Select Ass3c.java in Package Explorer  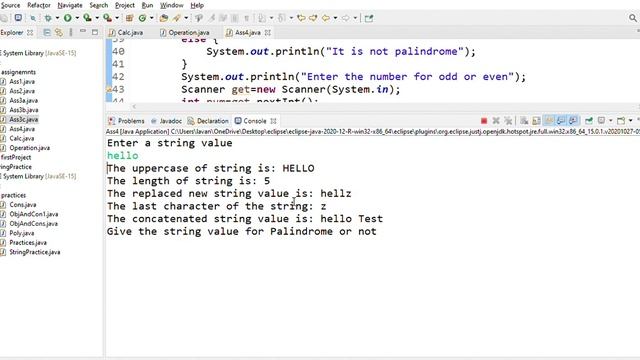click(x=24, y=120)
